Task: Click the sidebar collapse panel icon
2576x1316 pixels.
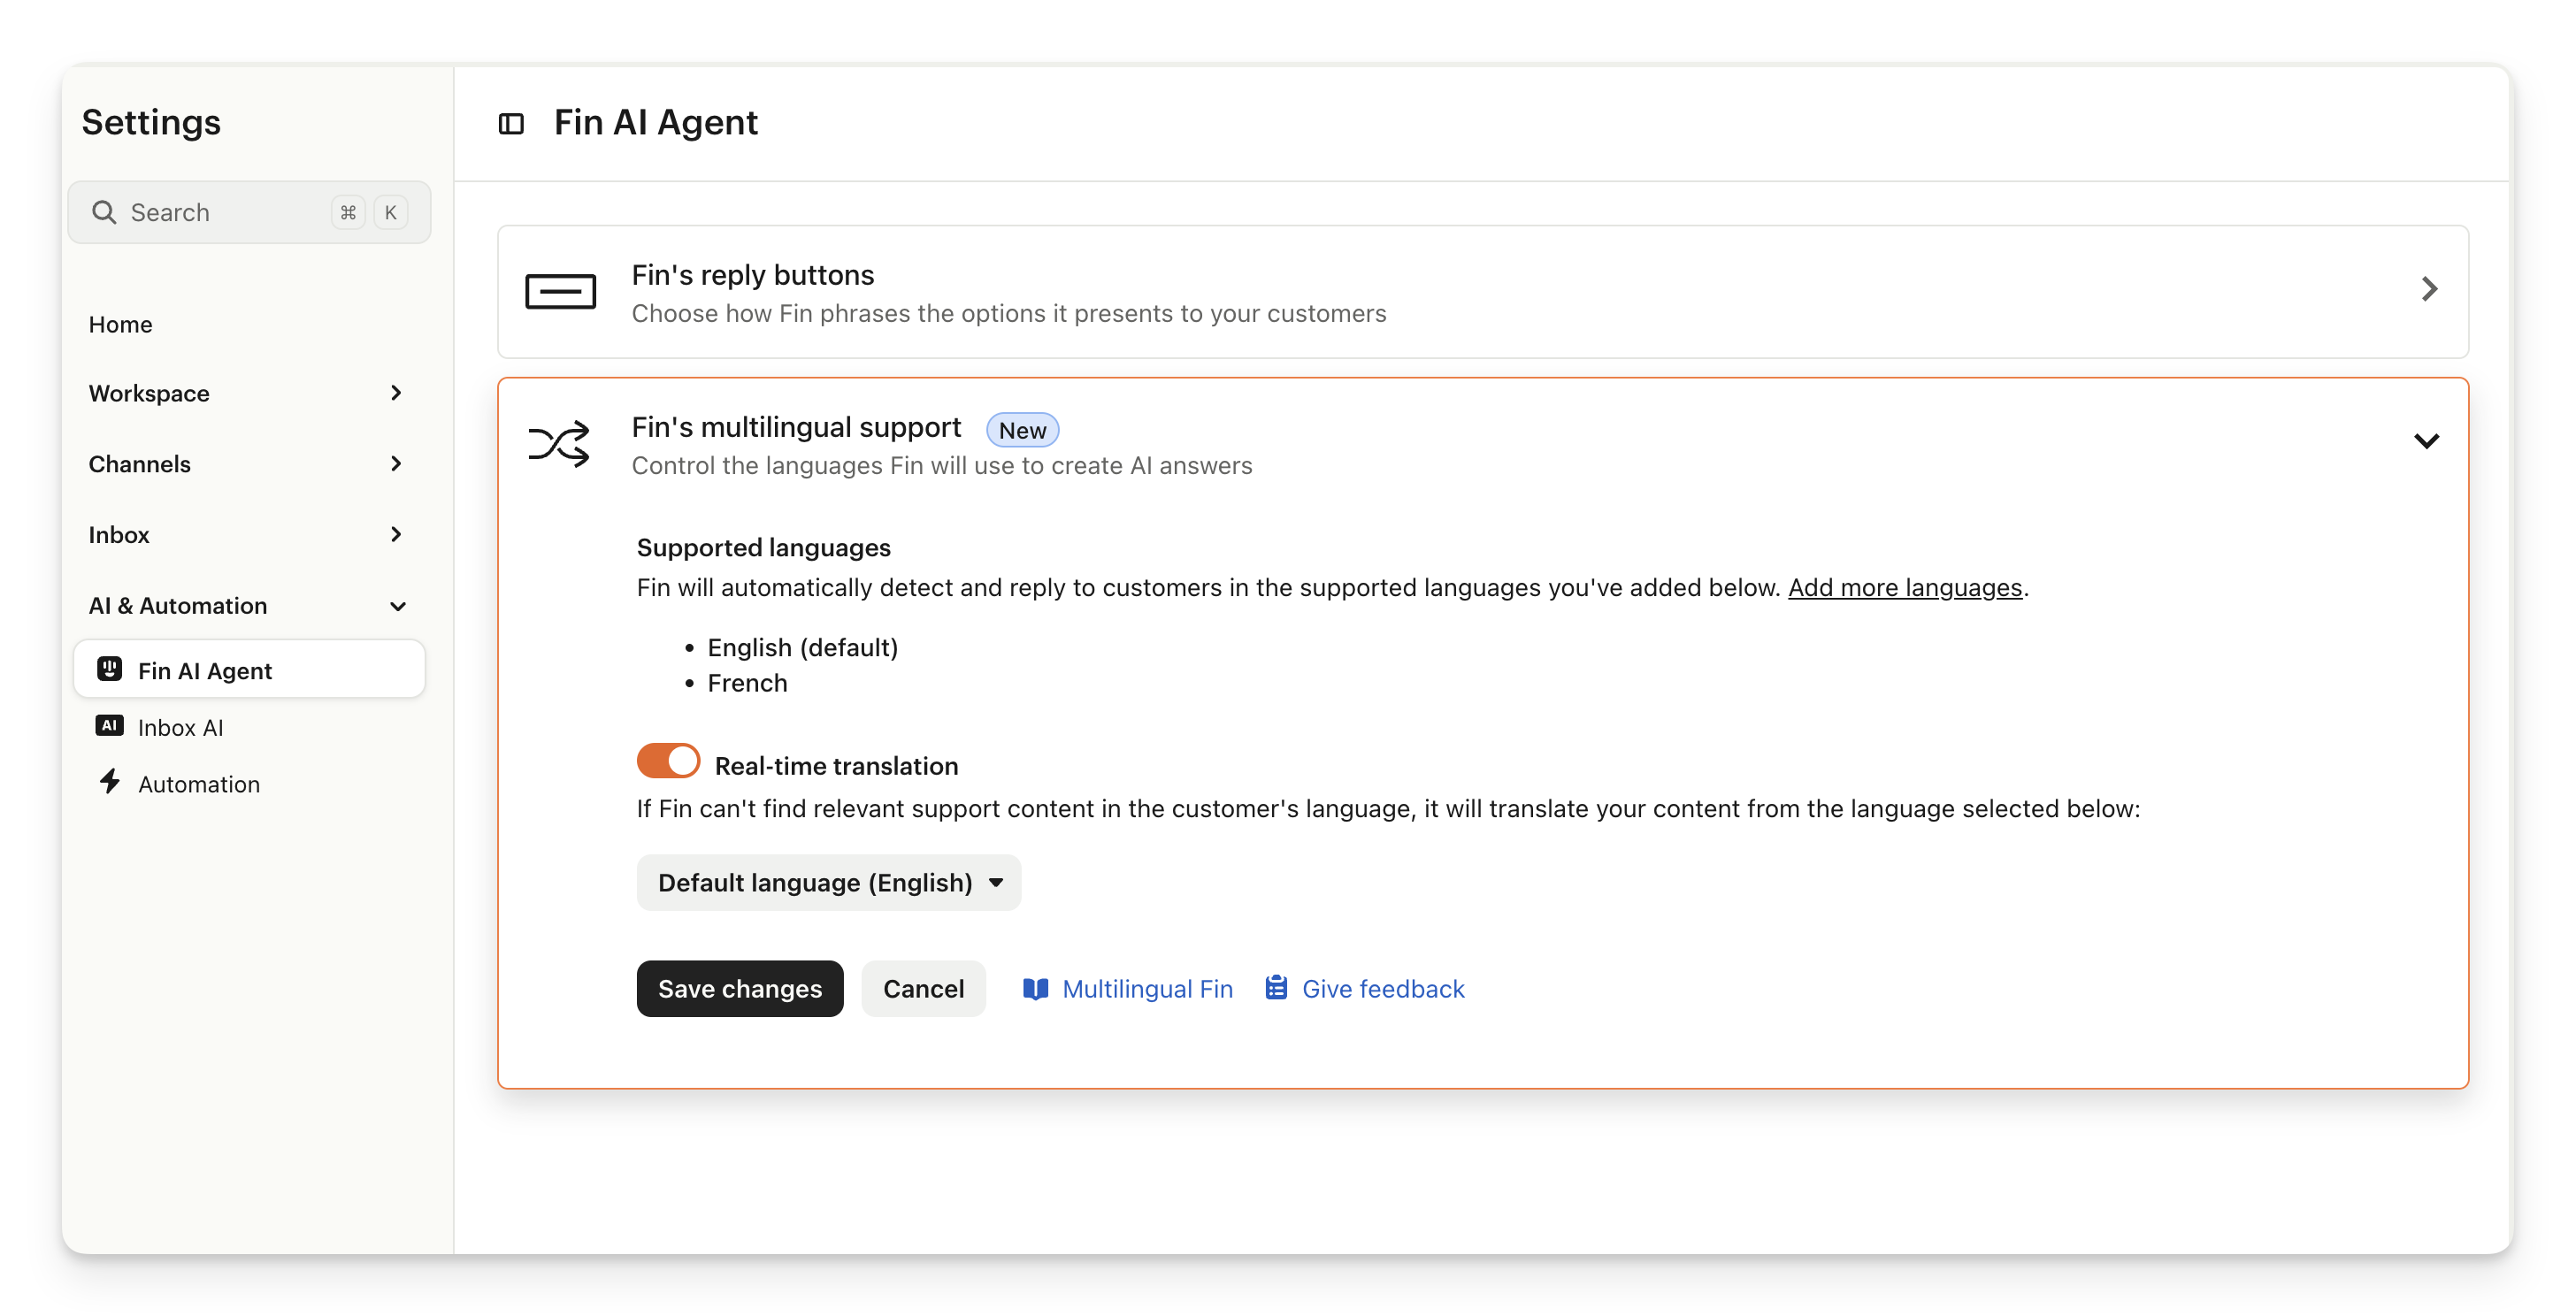Action: pos(511,124)
